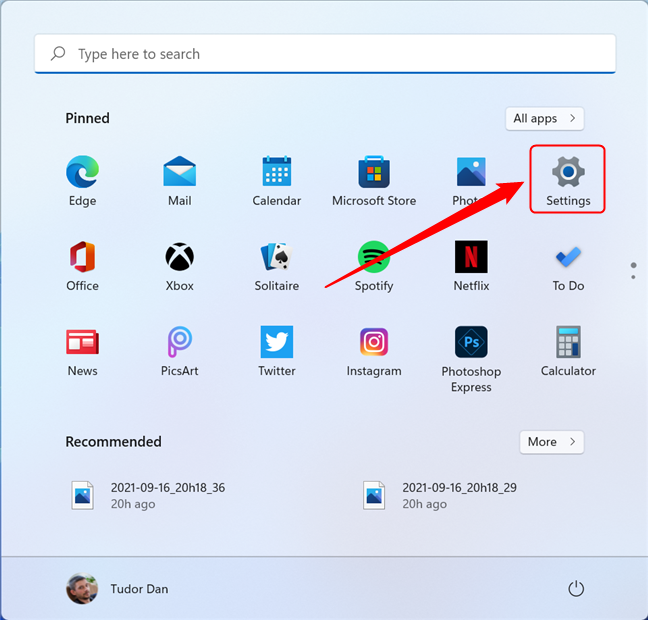Open Microsoft Store
This screenshot has height=620, width=648.
point(374,181)
